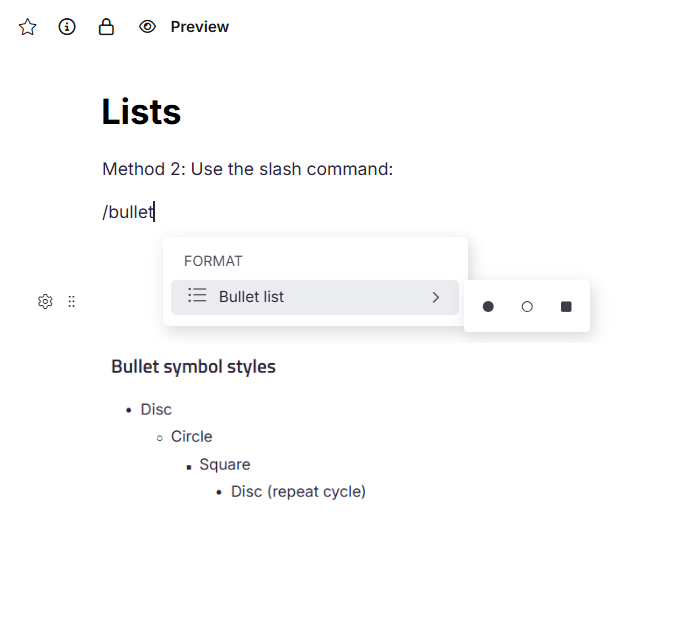
Task: Select the hollow circle bullet style
Action: tap(527, 307)
